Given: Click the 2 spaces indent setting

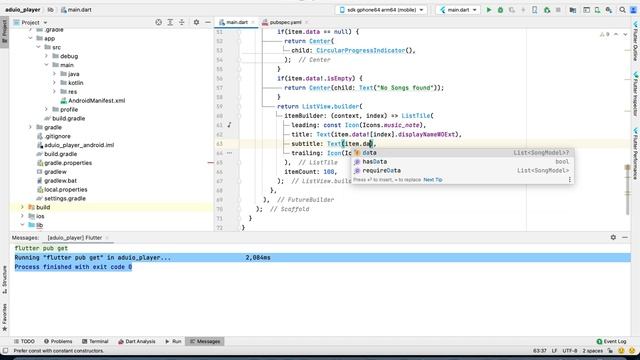Looking at the screenshot, I should coord(592,351).
